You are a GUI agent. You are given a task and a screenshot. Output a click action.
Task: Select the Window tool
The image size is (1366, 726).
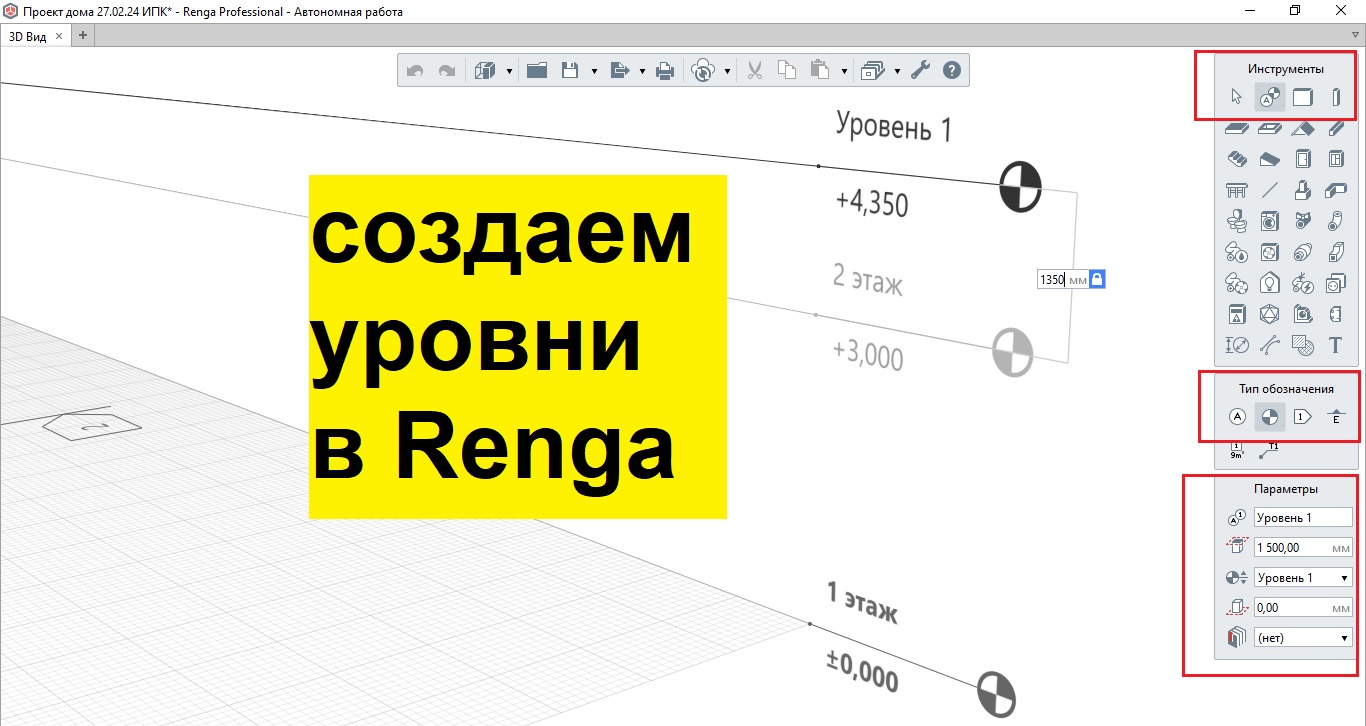1335,159
